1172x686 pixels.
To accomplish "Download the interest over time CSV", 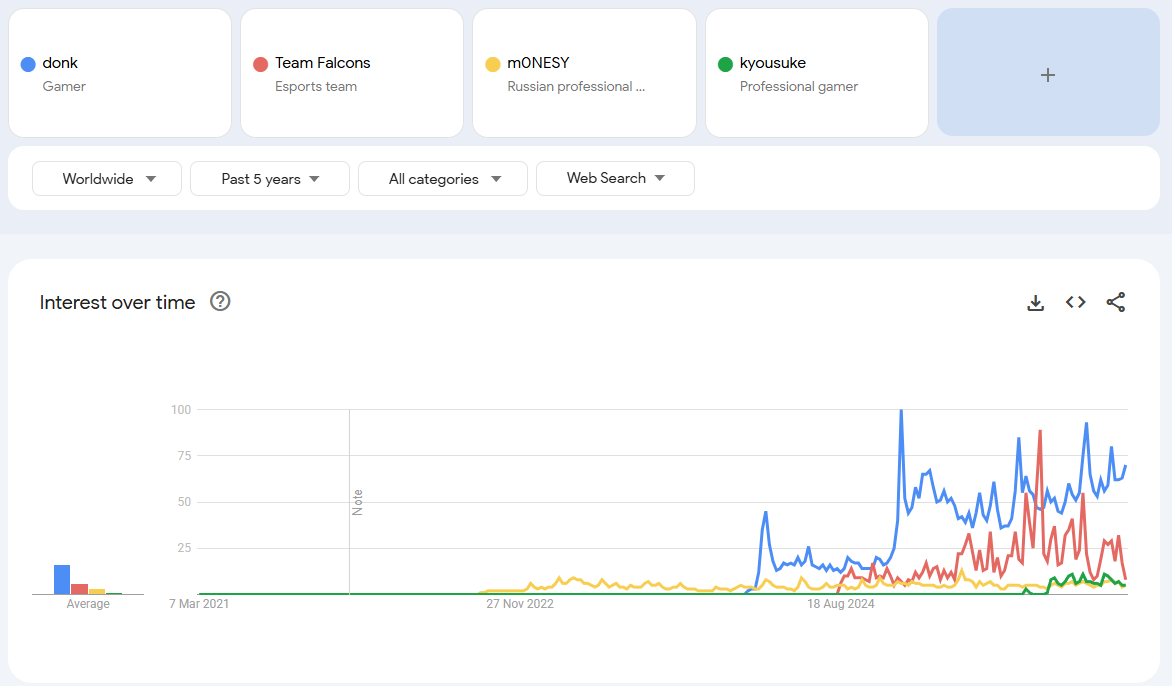I will [x=1035, y=302].
